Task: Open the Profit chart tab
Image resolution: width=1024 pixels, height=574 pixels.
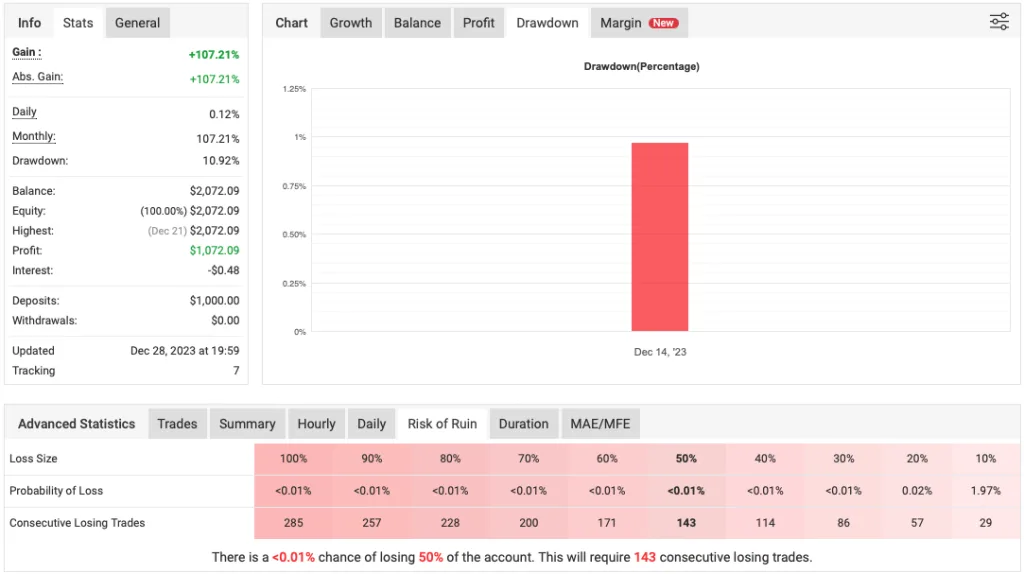Action: 479,23
